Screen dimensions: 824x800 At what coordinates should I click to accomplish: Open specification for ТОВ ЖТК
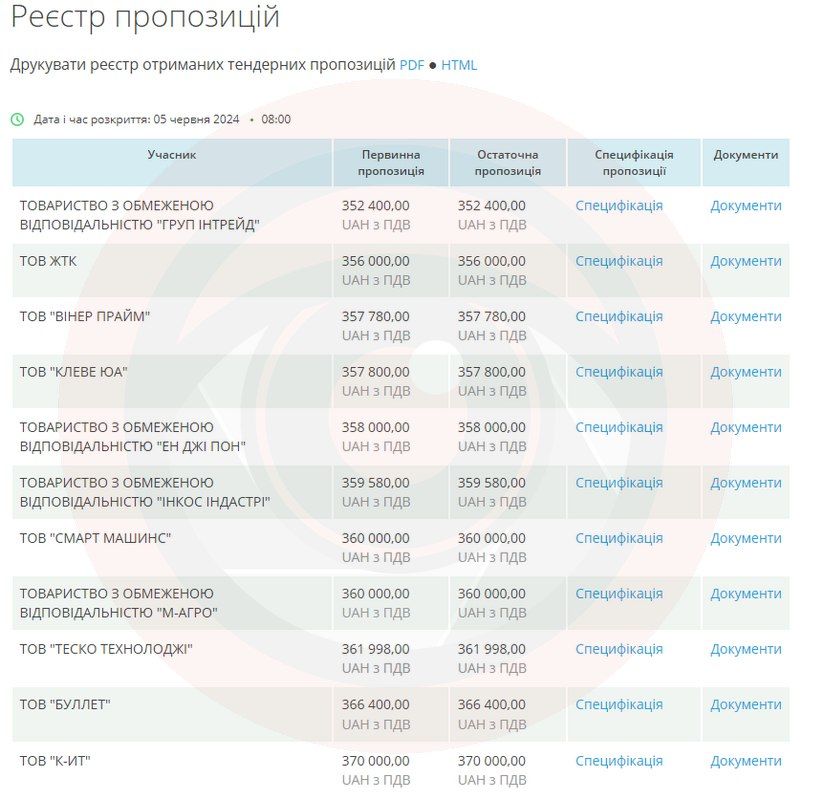click(x=617, y=260)
